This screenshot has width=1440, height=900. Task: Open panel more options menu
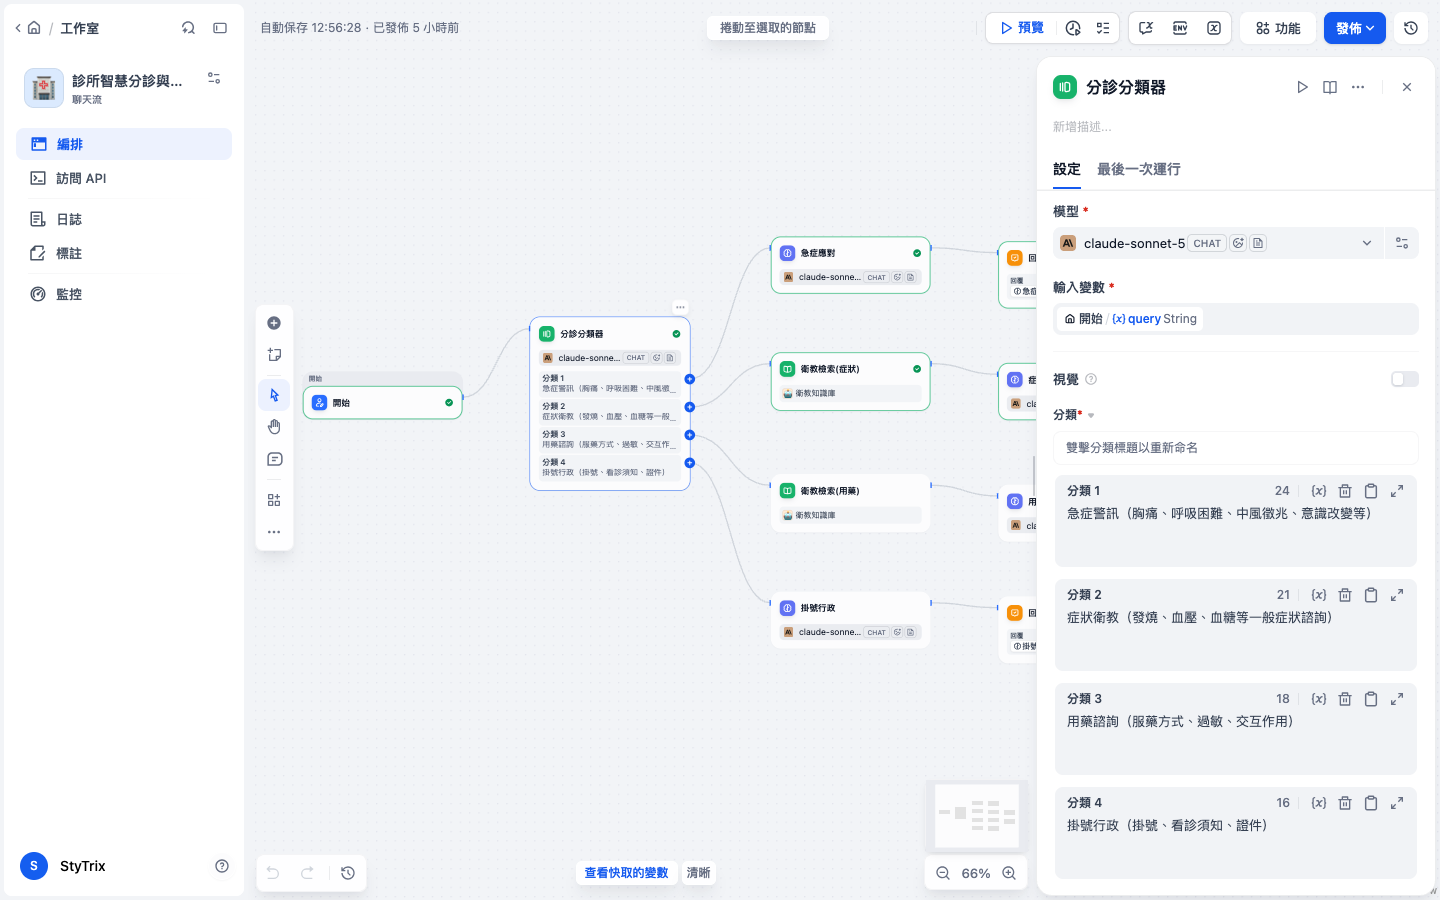click(x=1358, y=87)
